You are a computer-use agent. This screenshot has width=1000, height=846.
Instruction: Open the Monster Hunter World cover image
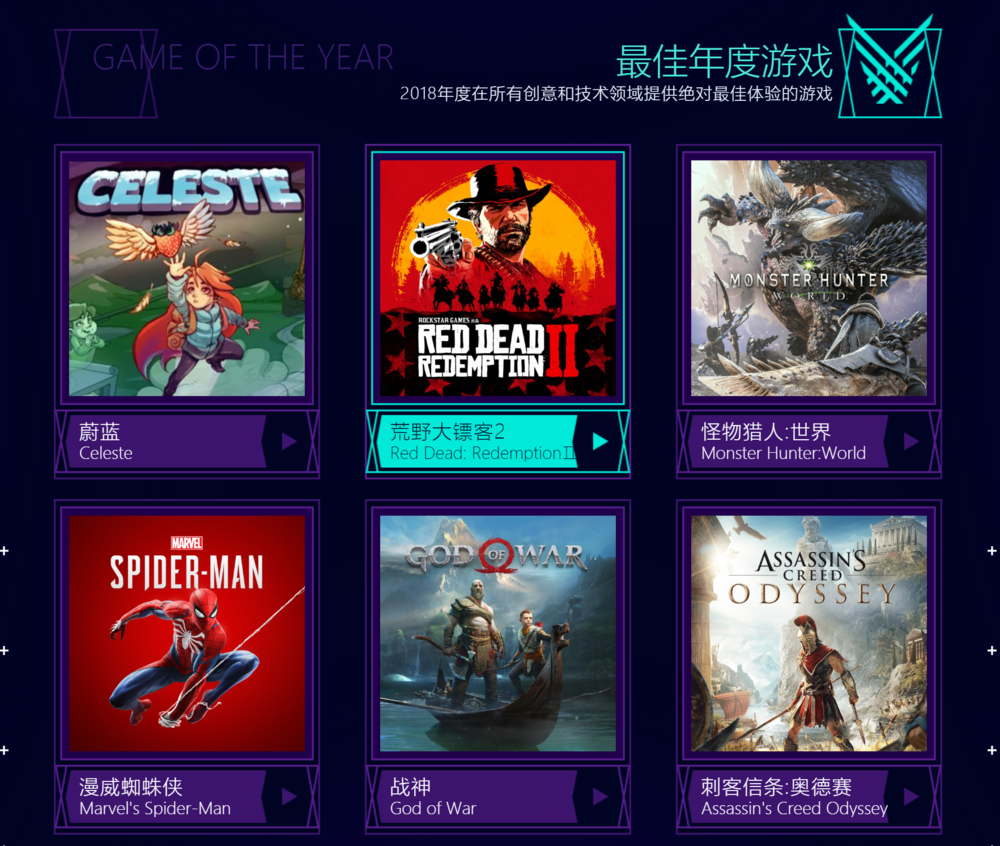tap(809, 278)
